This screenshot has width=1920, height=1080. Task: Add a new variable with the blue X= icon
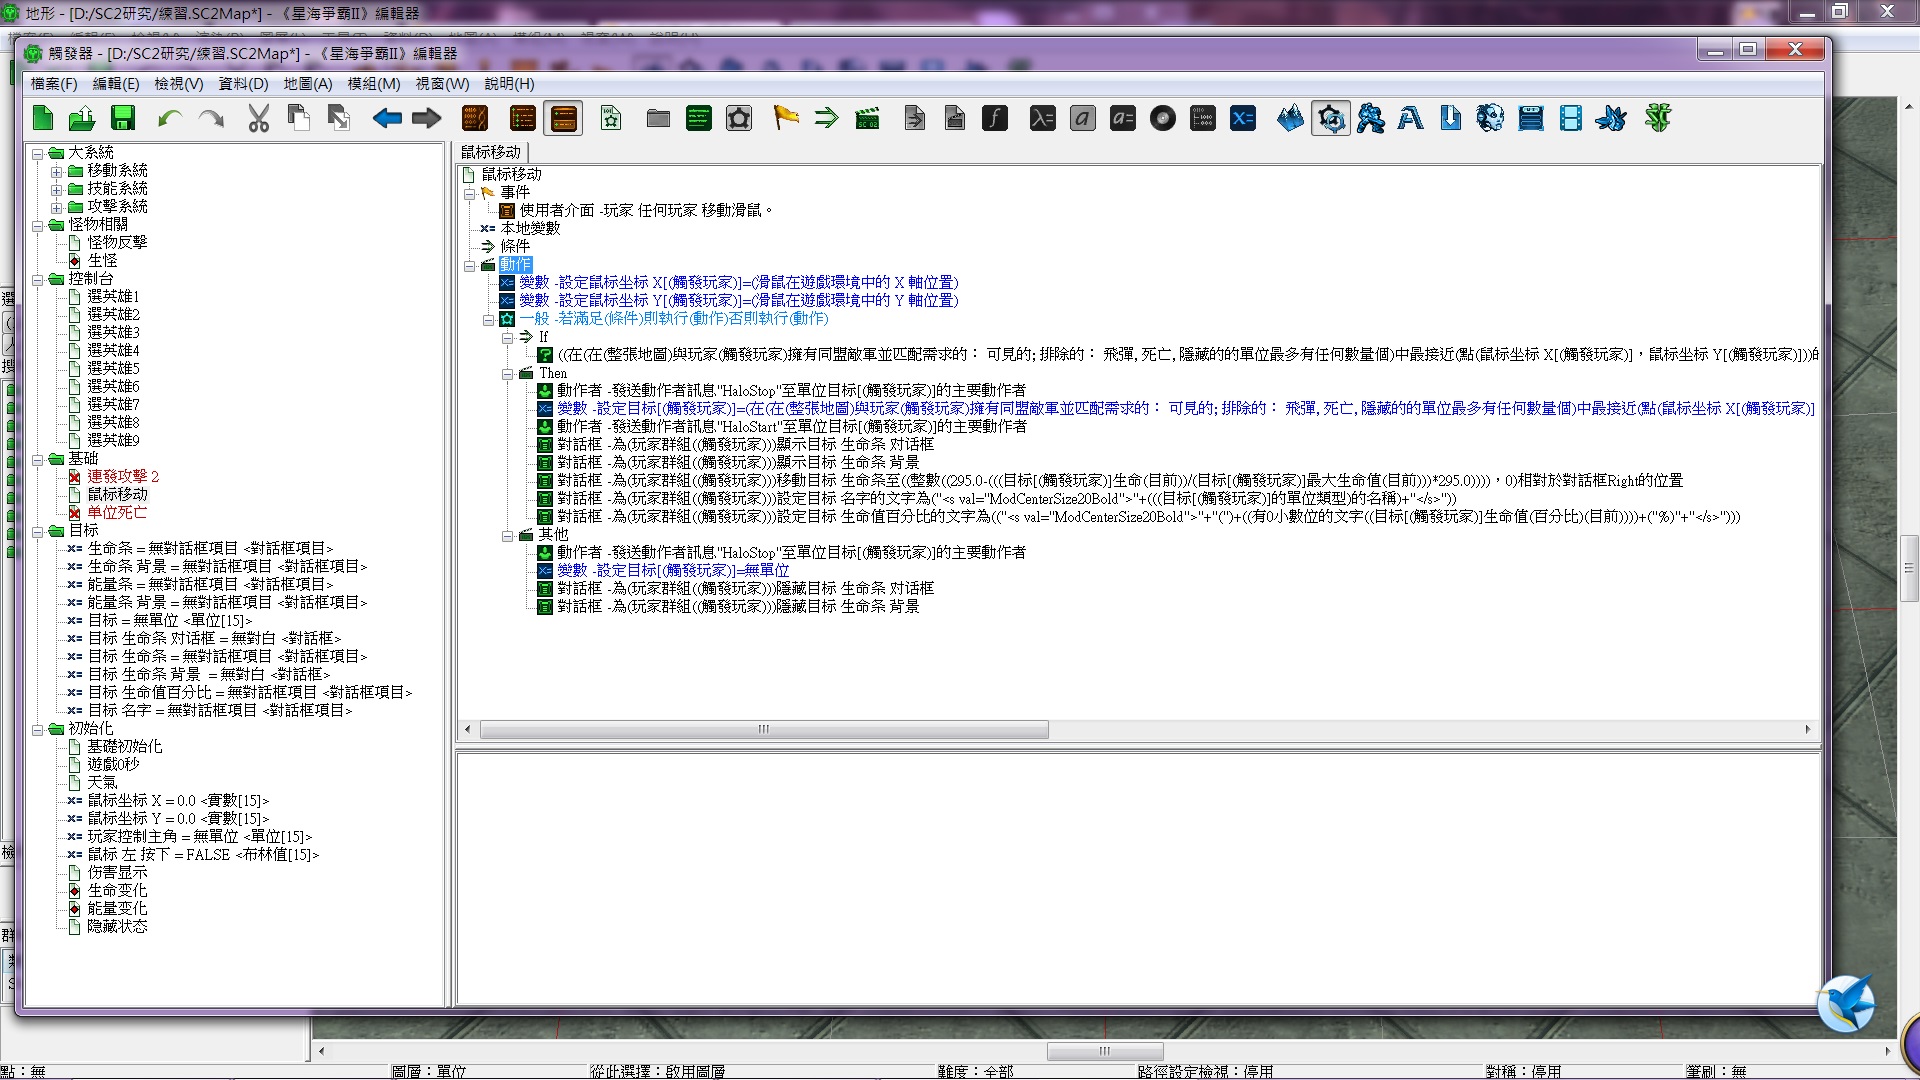[1243, 118]
